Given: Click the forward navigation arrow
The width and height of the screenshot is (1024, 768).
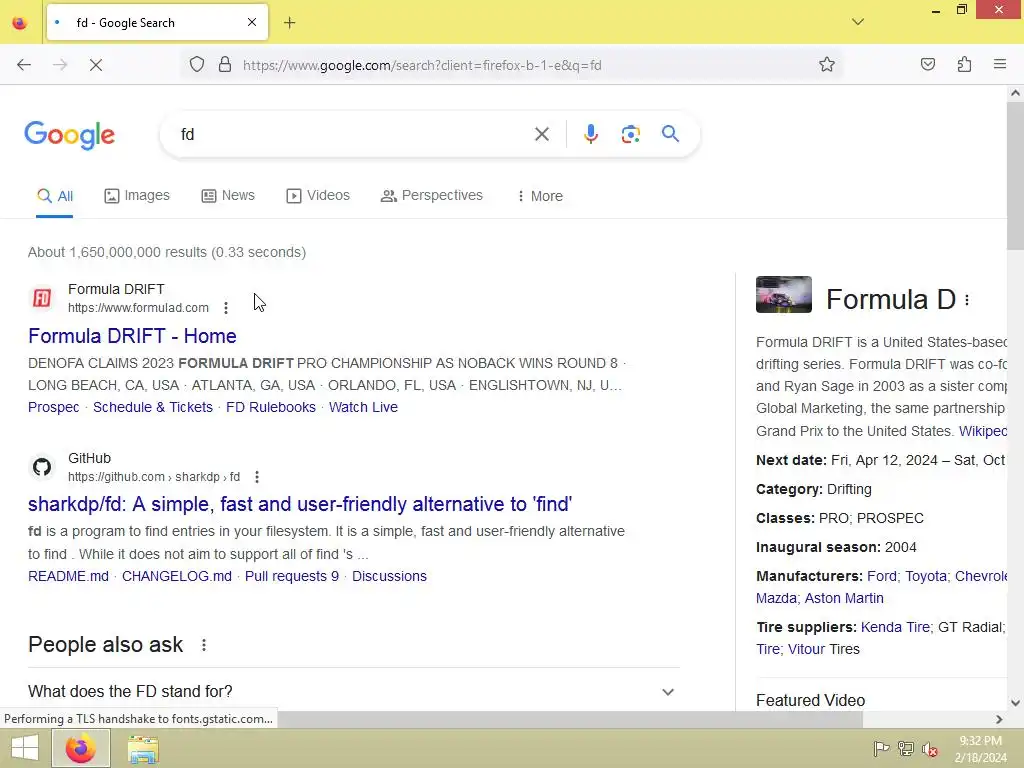Looking at the screenshot, I should [60, 65].
